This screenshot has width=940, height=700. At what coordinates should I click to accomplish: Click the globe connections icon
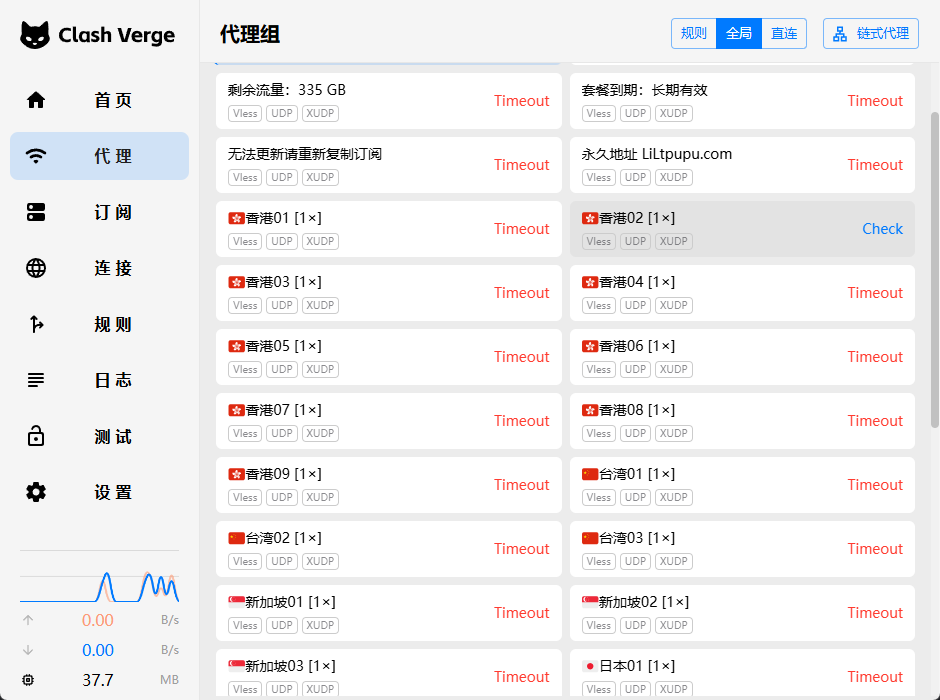tap(36, 268)
